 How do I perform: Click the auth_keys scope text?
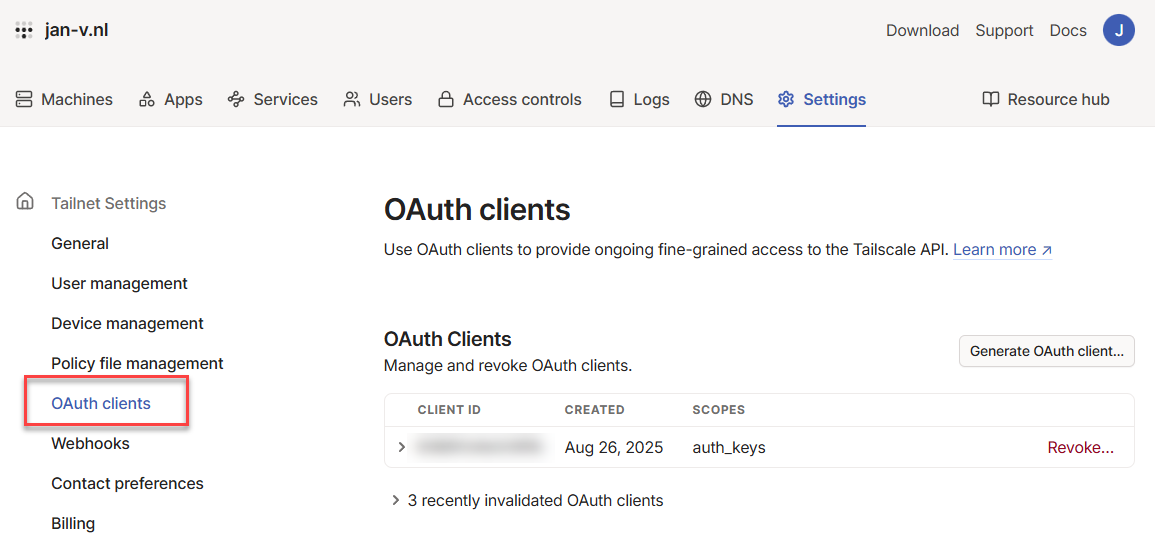coord(729,447)
